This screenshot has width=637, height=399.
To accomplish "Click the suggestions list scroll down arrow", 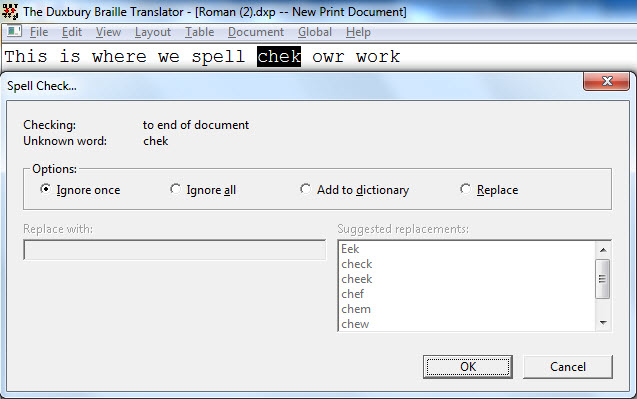I will [603, 323].
